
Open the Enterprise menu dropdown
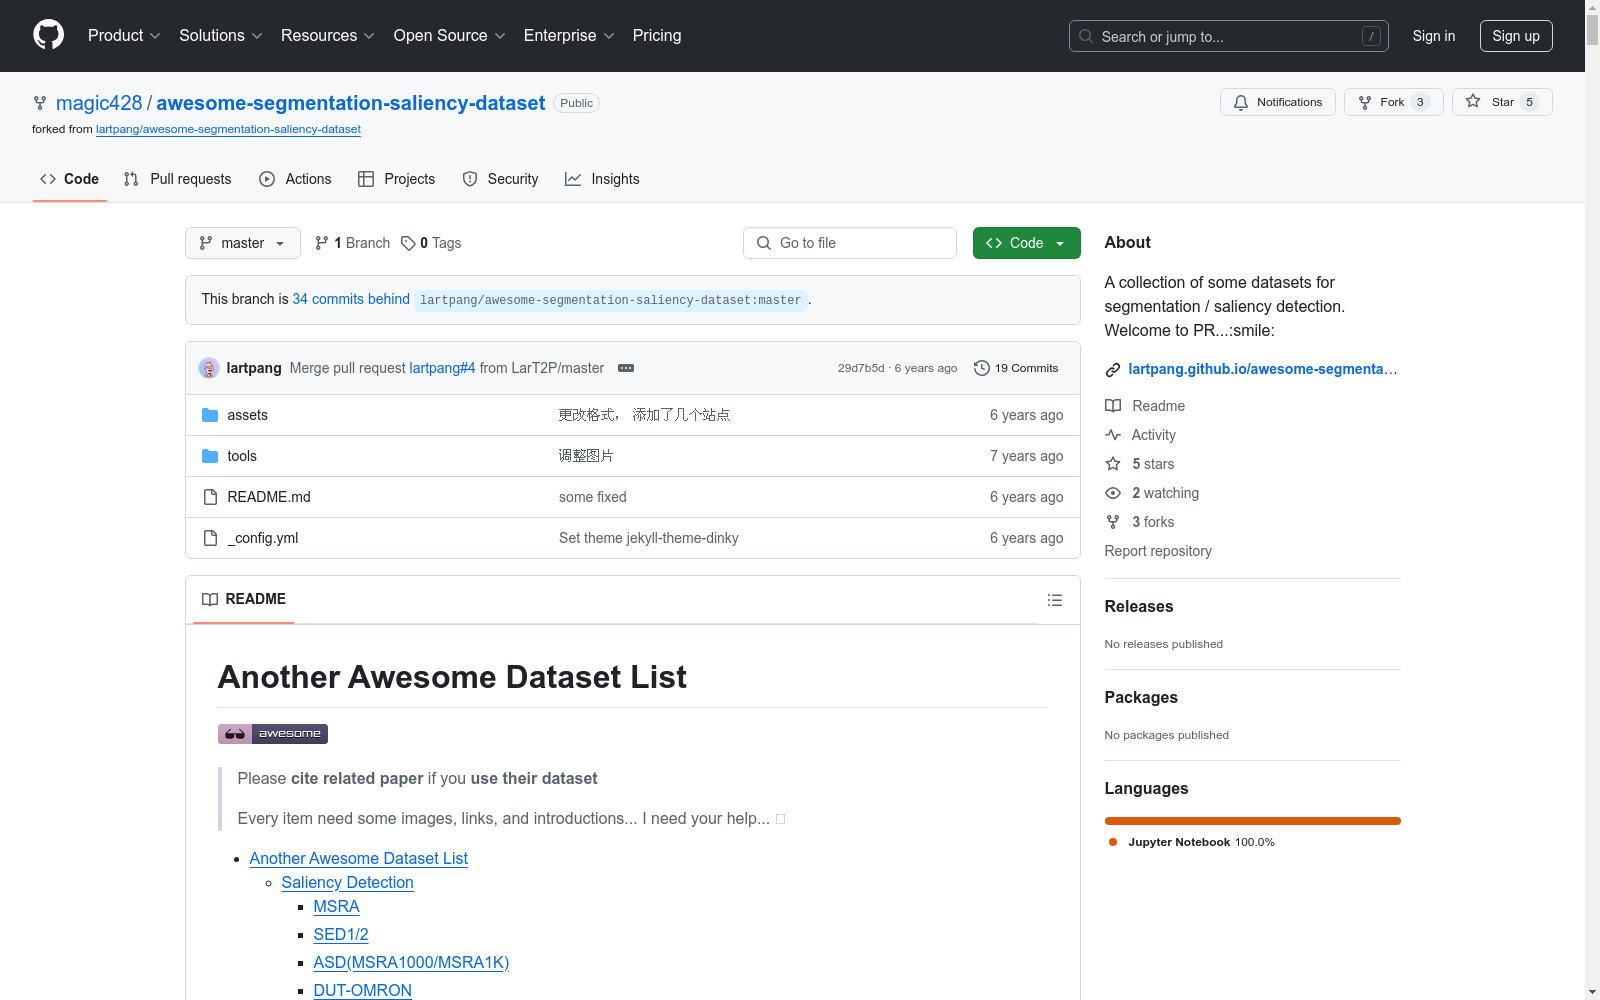click(569, 36)
